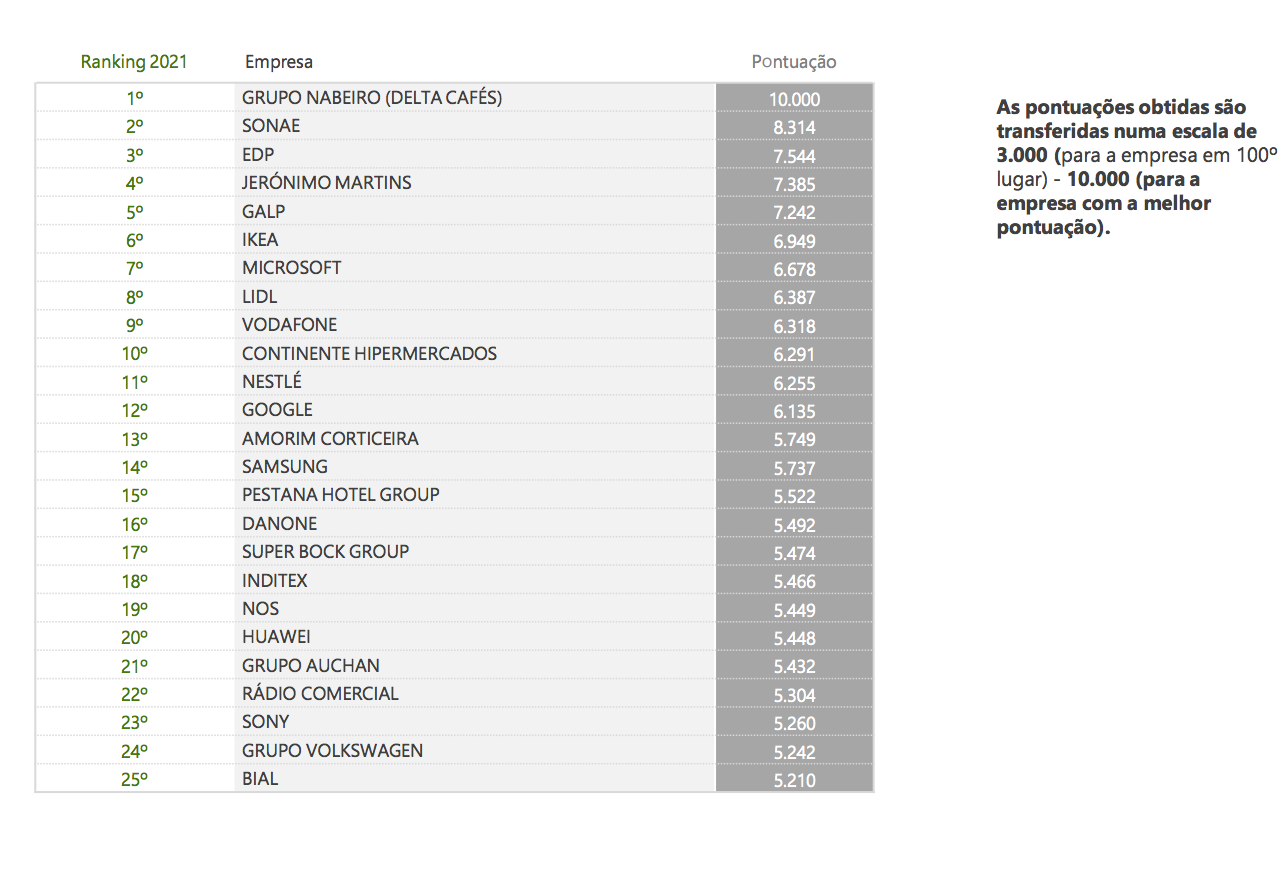Click the 10.000 score cell
The image size is (1286, 874).
794,99
